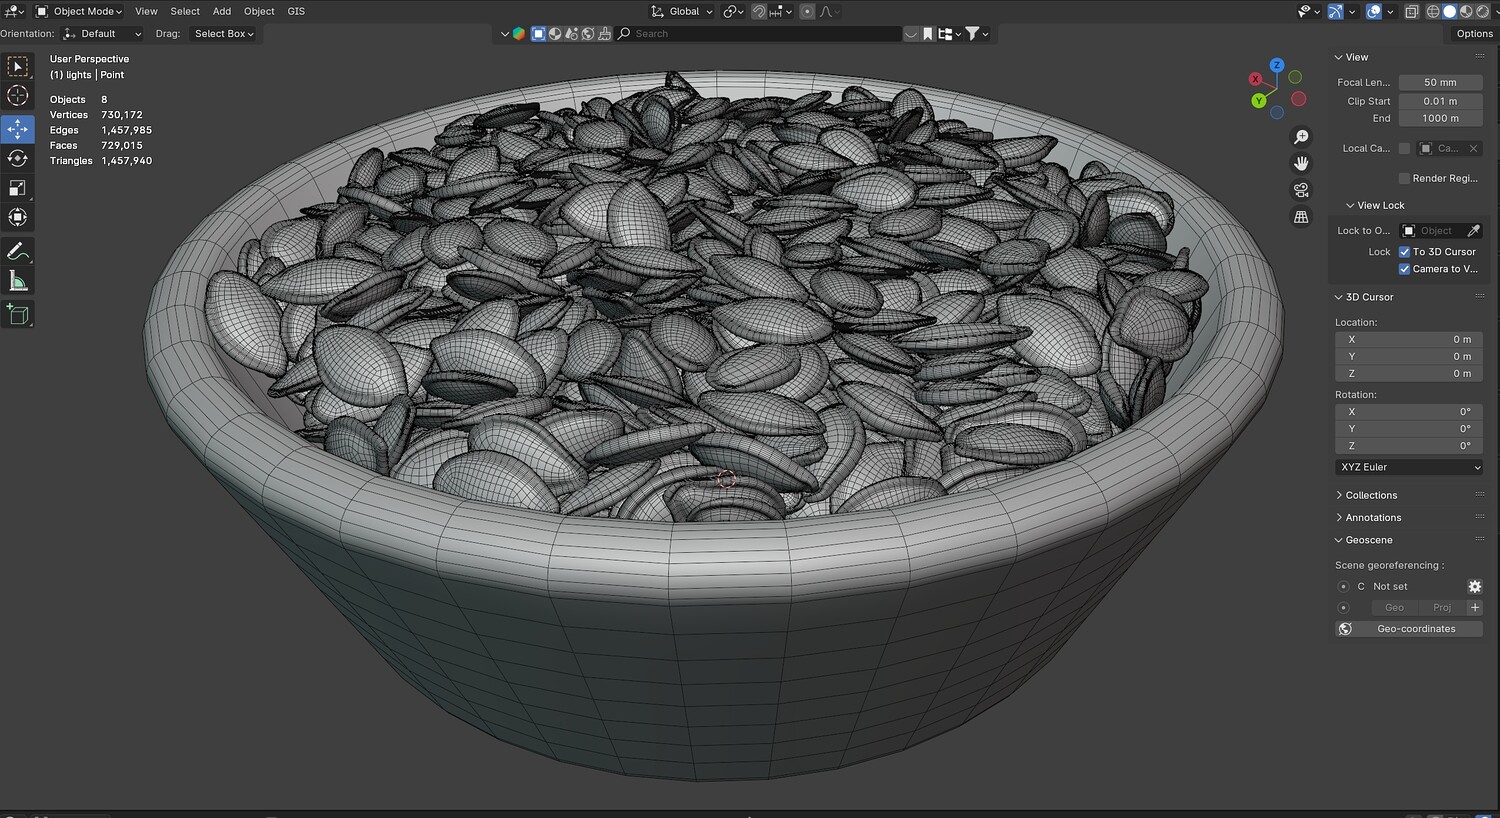Toggle proportional editing circle icon
This screenshot has height=818, width=1500.
[808, 11]
